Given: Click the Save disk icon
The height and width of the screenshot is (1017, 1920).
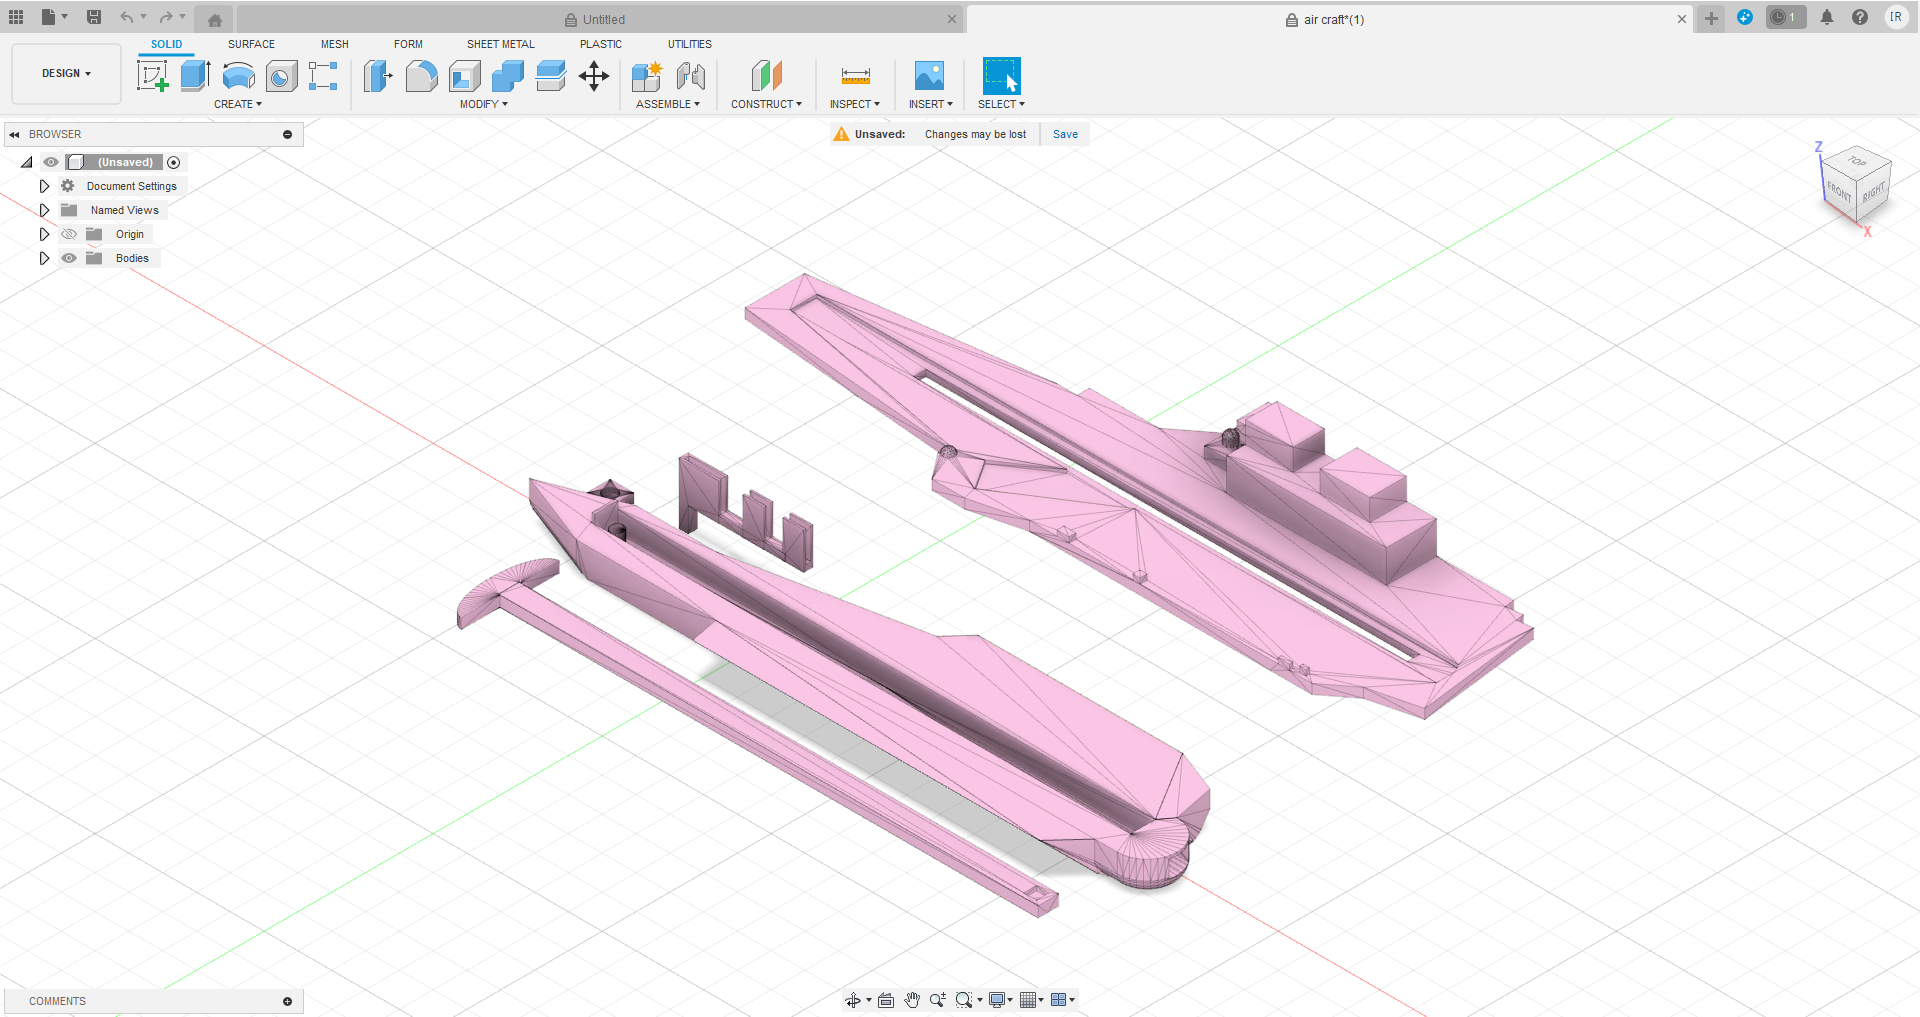Looking at the screenshot, I should coord(94,17).
